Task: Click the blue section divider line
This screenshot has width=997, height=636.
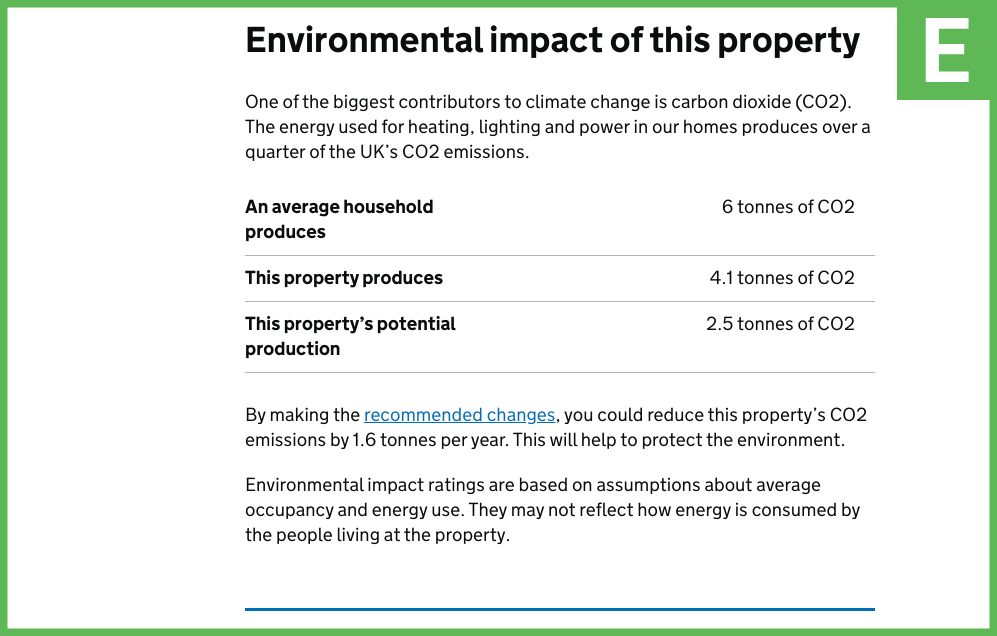Action: [x=560, y=609]
